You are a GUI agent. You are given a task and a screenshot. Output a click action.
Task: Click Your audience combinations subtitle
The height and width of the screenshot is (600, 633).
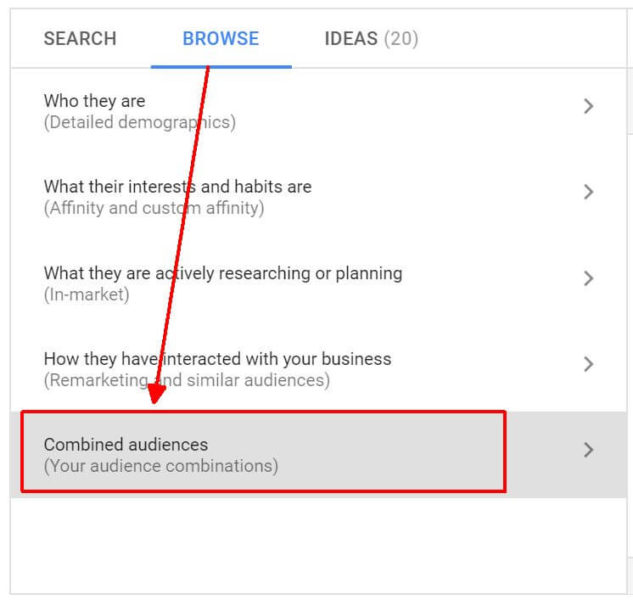pos(160,466)
